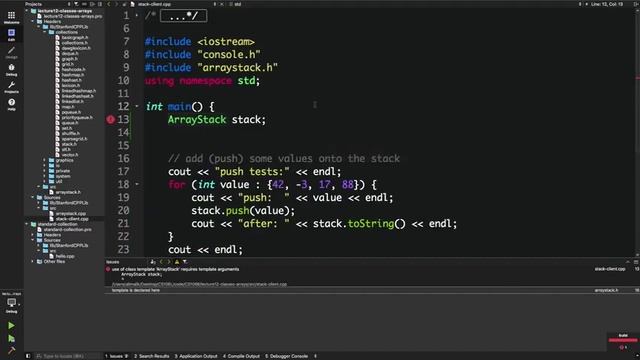Fold the main function at line 12
The image size is (640, 360).
(137, 106)
